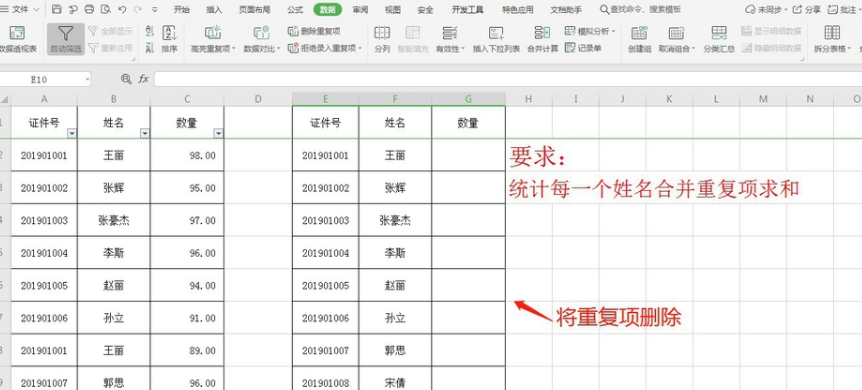Expand the Name Box dropdown arrow
This screenshot has height=390, width=862.
pyautogui.click(x=87, y=80)
